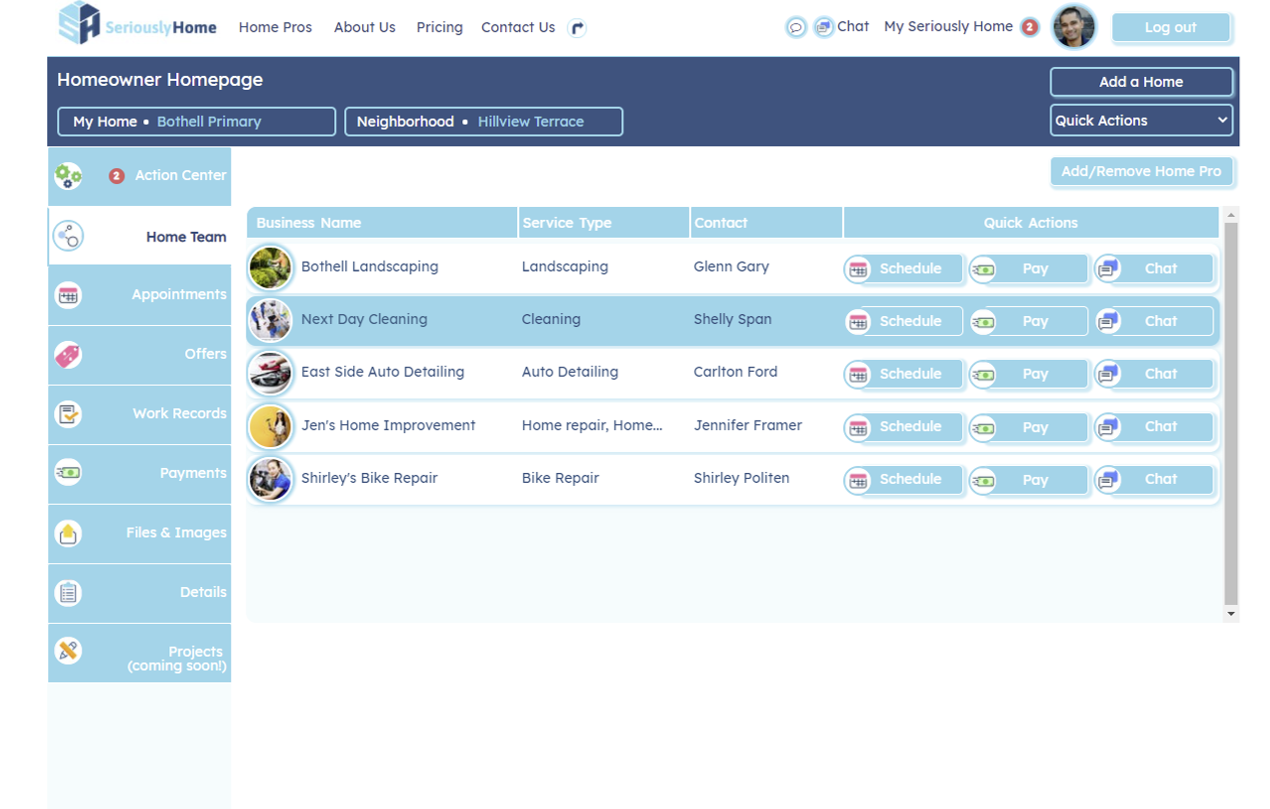Open the My Home Bothell Primary selector
Screen dimensions: 1270x809
tap(196, 122)
